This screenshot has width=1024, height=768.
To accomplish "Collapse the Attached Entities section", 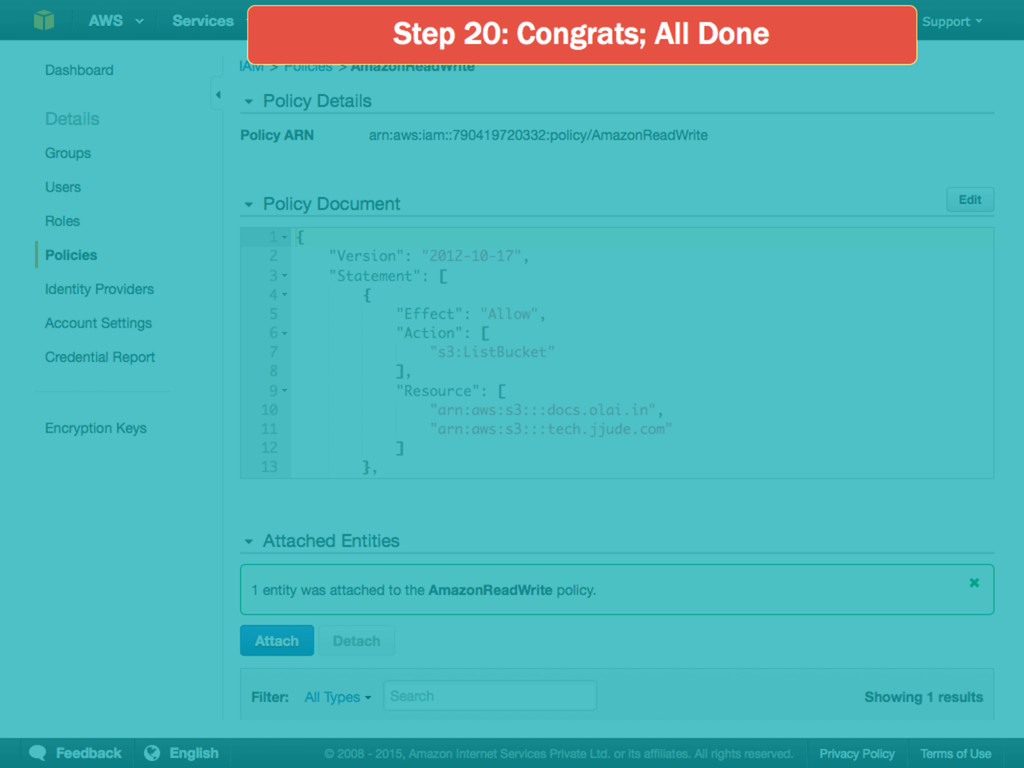I will (x=248, y=541).
